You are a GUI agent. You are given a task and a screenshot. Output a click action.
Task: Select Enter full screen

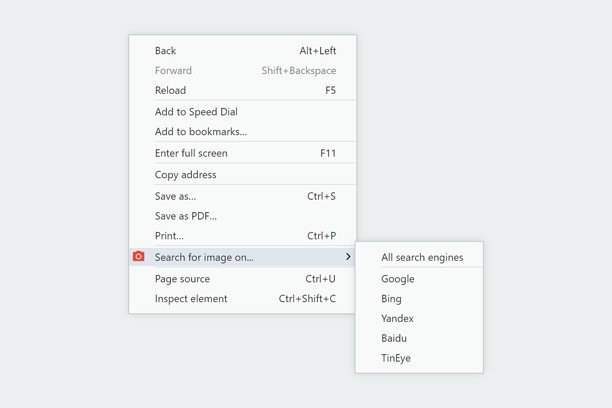tap(191, 153)
